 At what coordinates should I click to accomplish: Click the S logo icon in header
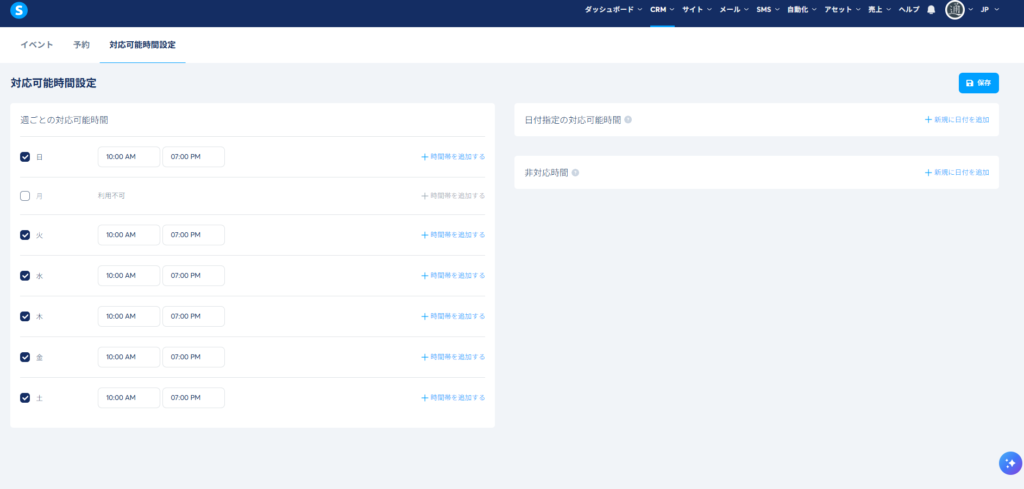pos(18,10)
